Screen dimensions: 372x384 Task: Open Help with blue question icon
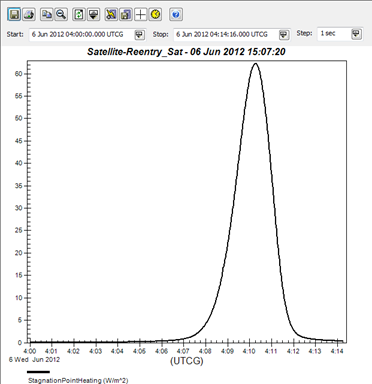[x=176, y=14]
